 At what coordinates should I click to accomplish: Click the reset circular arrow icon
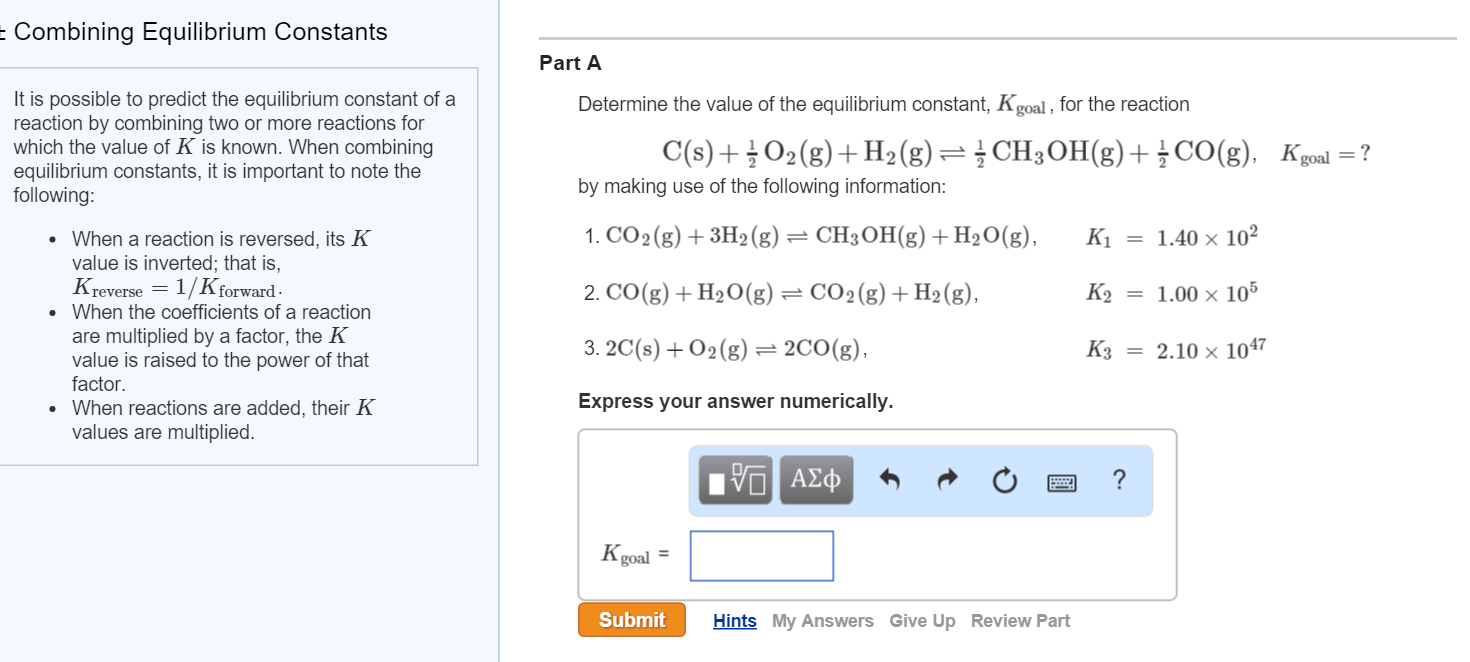pyautogui.click(x=1004, y=482)
